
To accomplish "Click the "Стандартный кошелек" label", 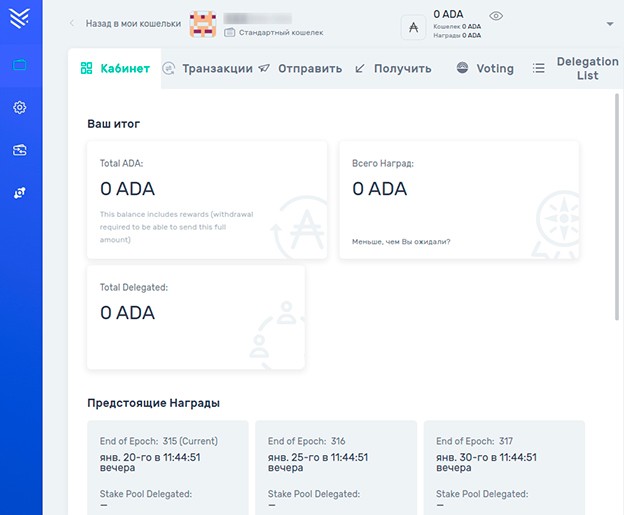I will [281, 33].
